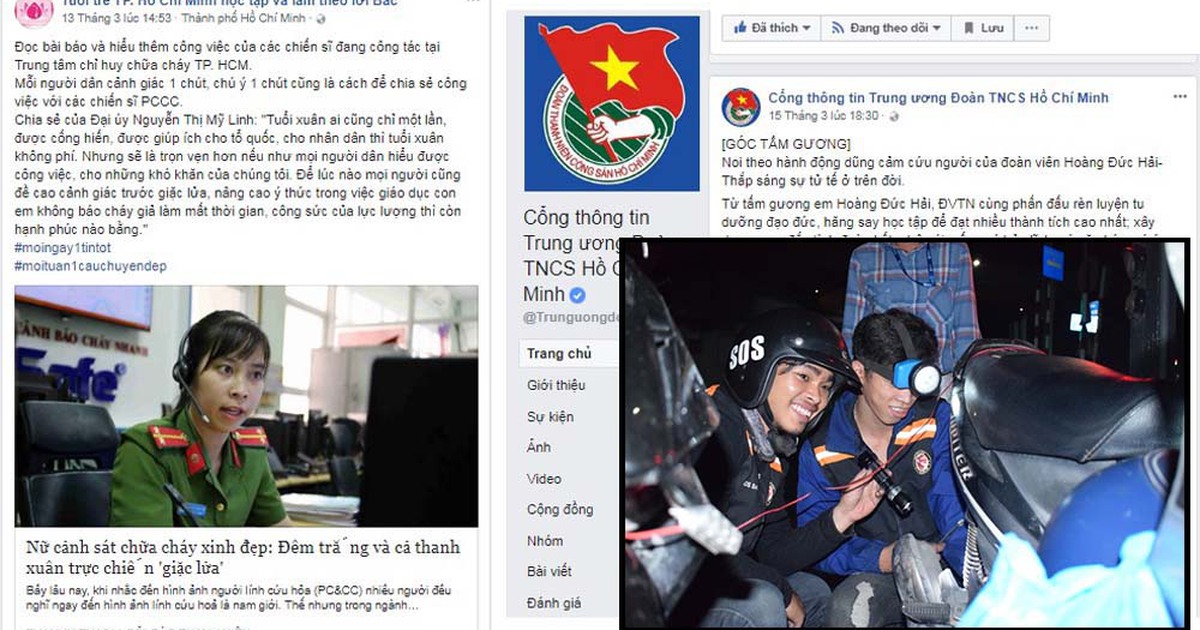The height and width of the screenshot is (630, 1200).
Task: Go to the Cộng đồng section
Action: [x=560, y=509]
